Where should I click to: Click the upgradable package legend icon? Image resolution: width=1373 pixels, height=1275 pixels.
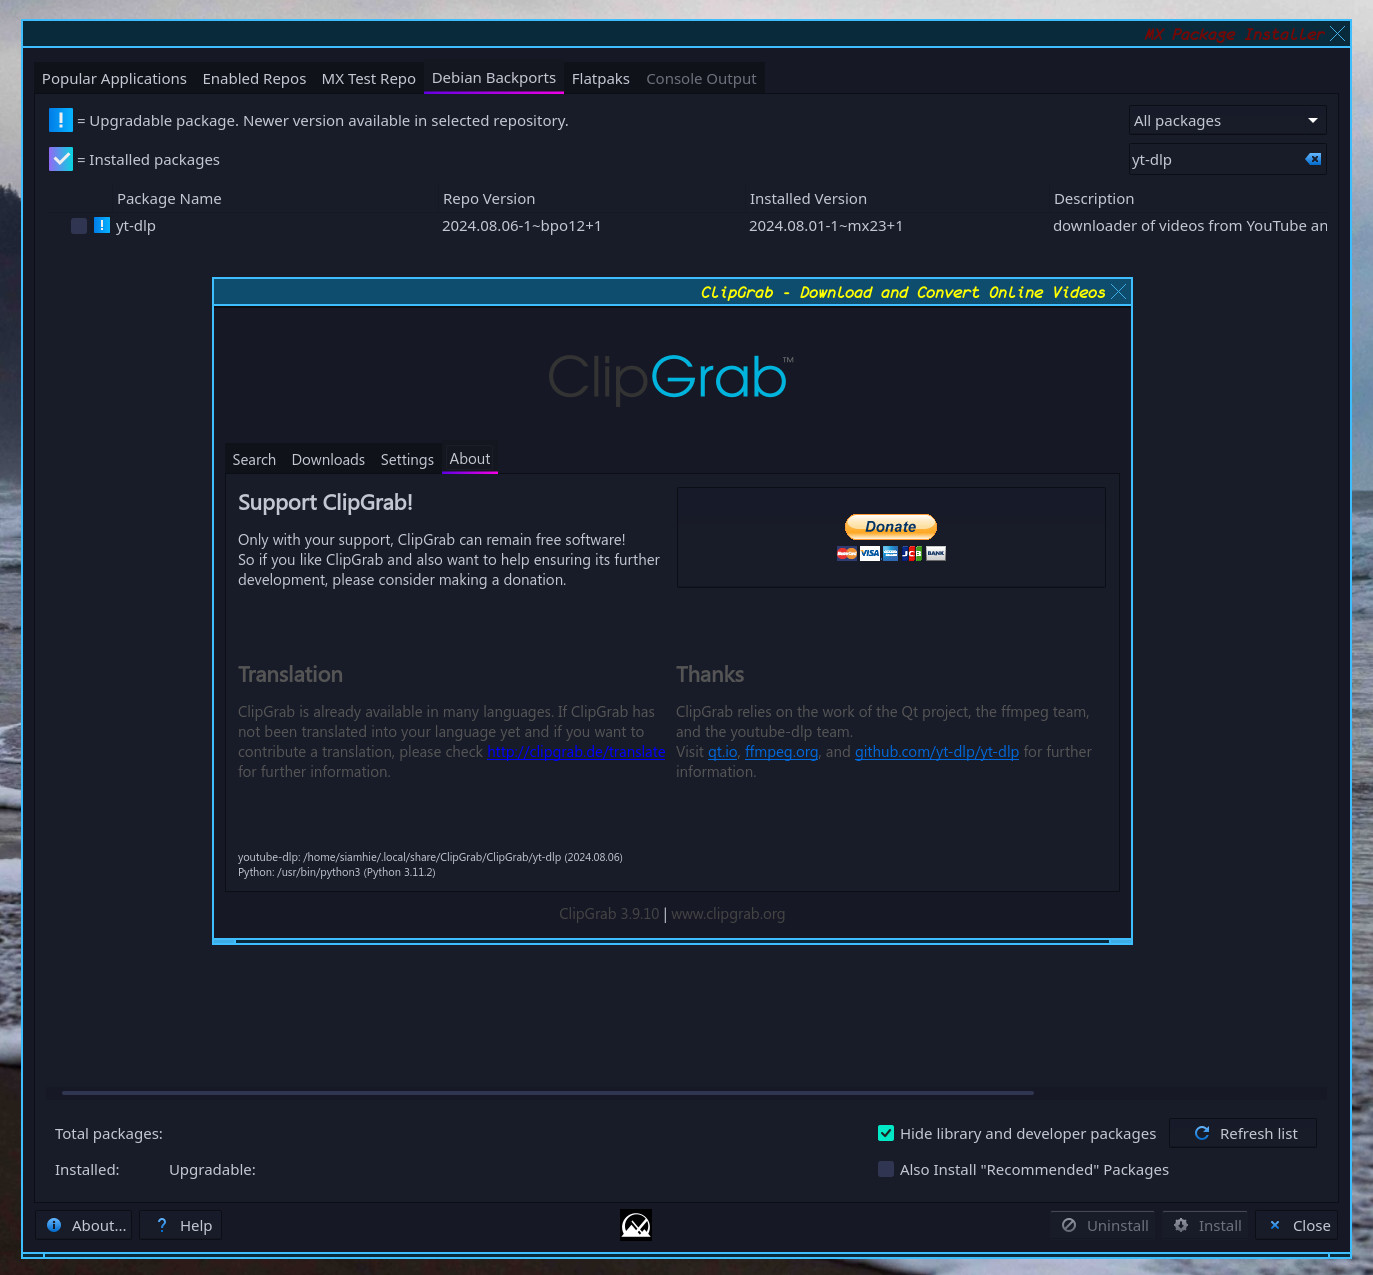[61, 120]
